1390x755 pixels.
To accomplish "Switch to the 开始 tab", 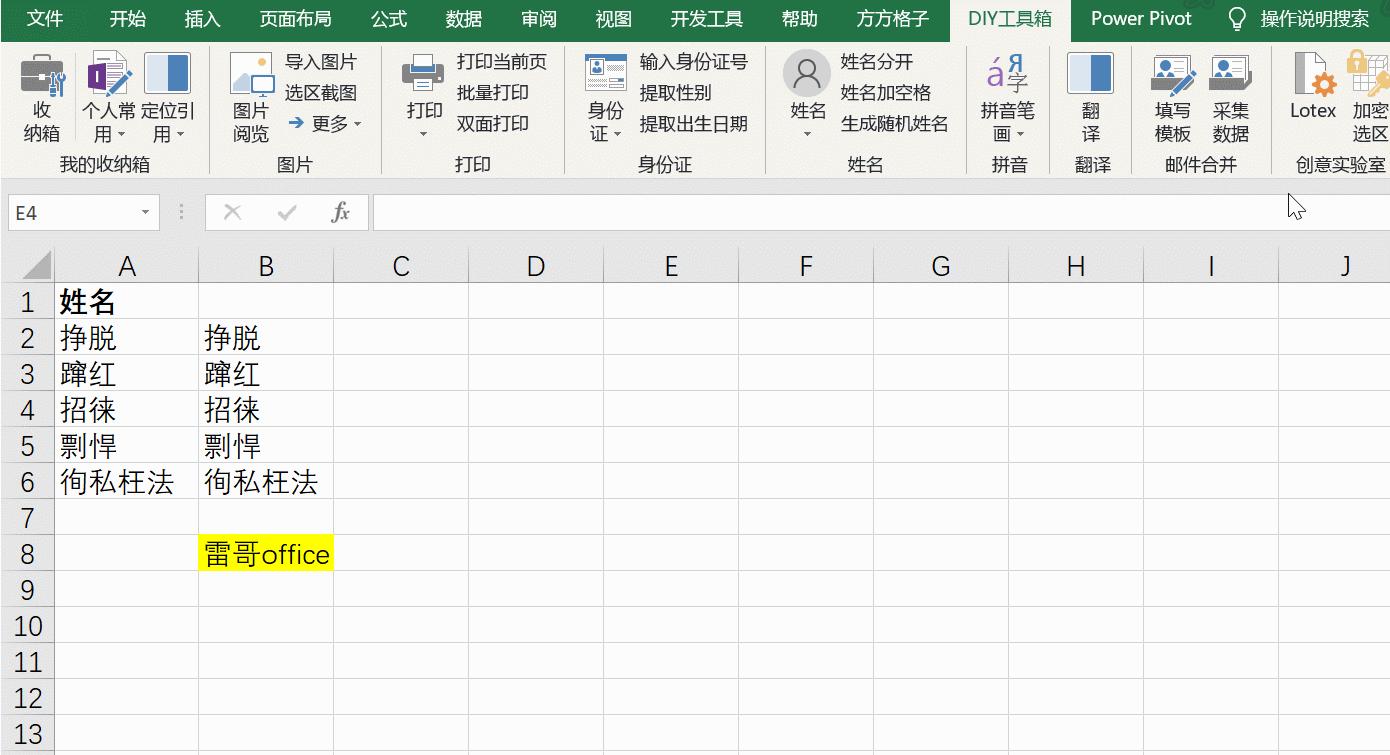I will pyautogui.click(x=127, y=19).
